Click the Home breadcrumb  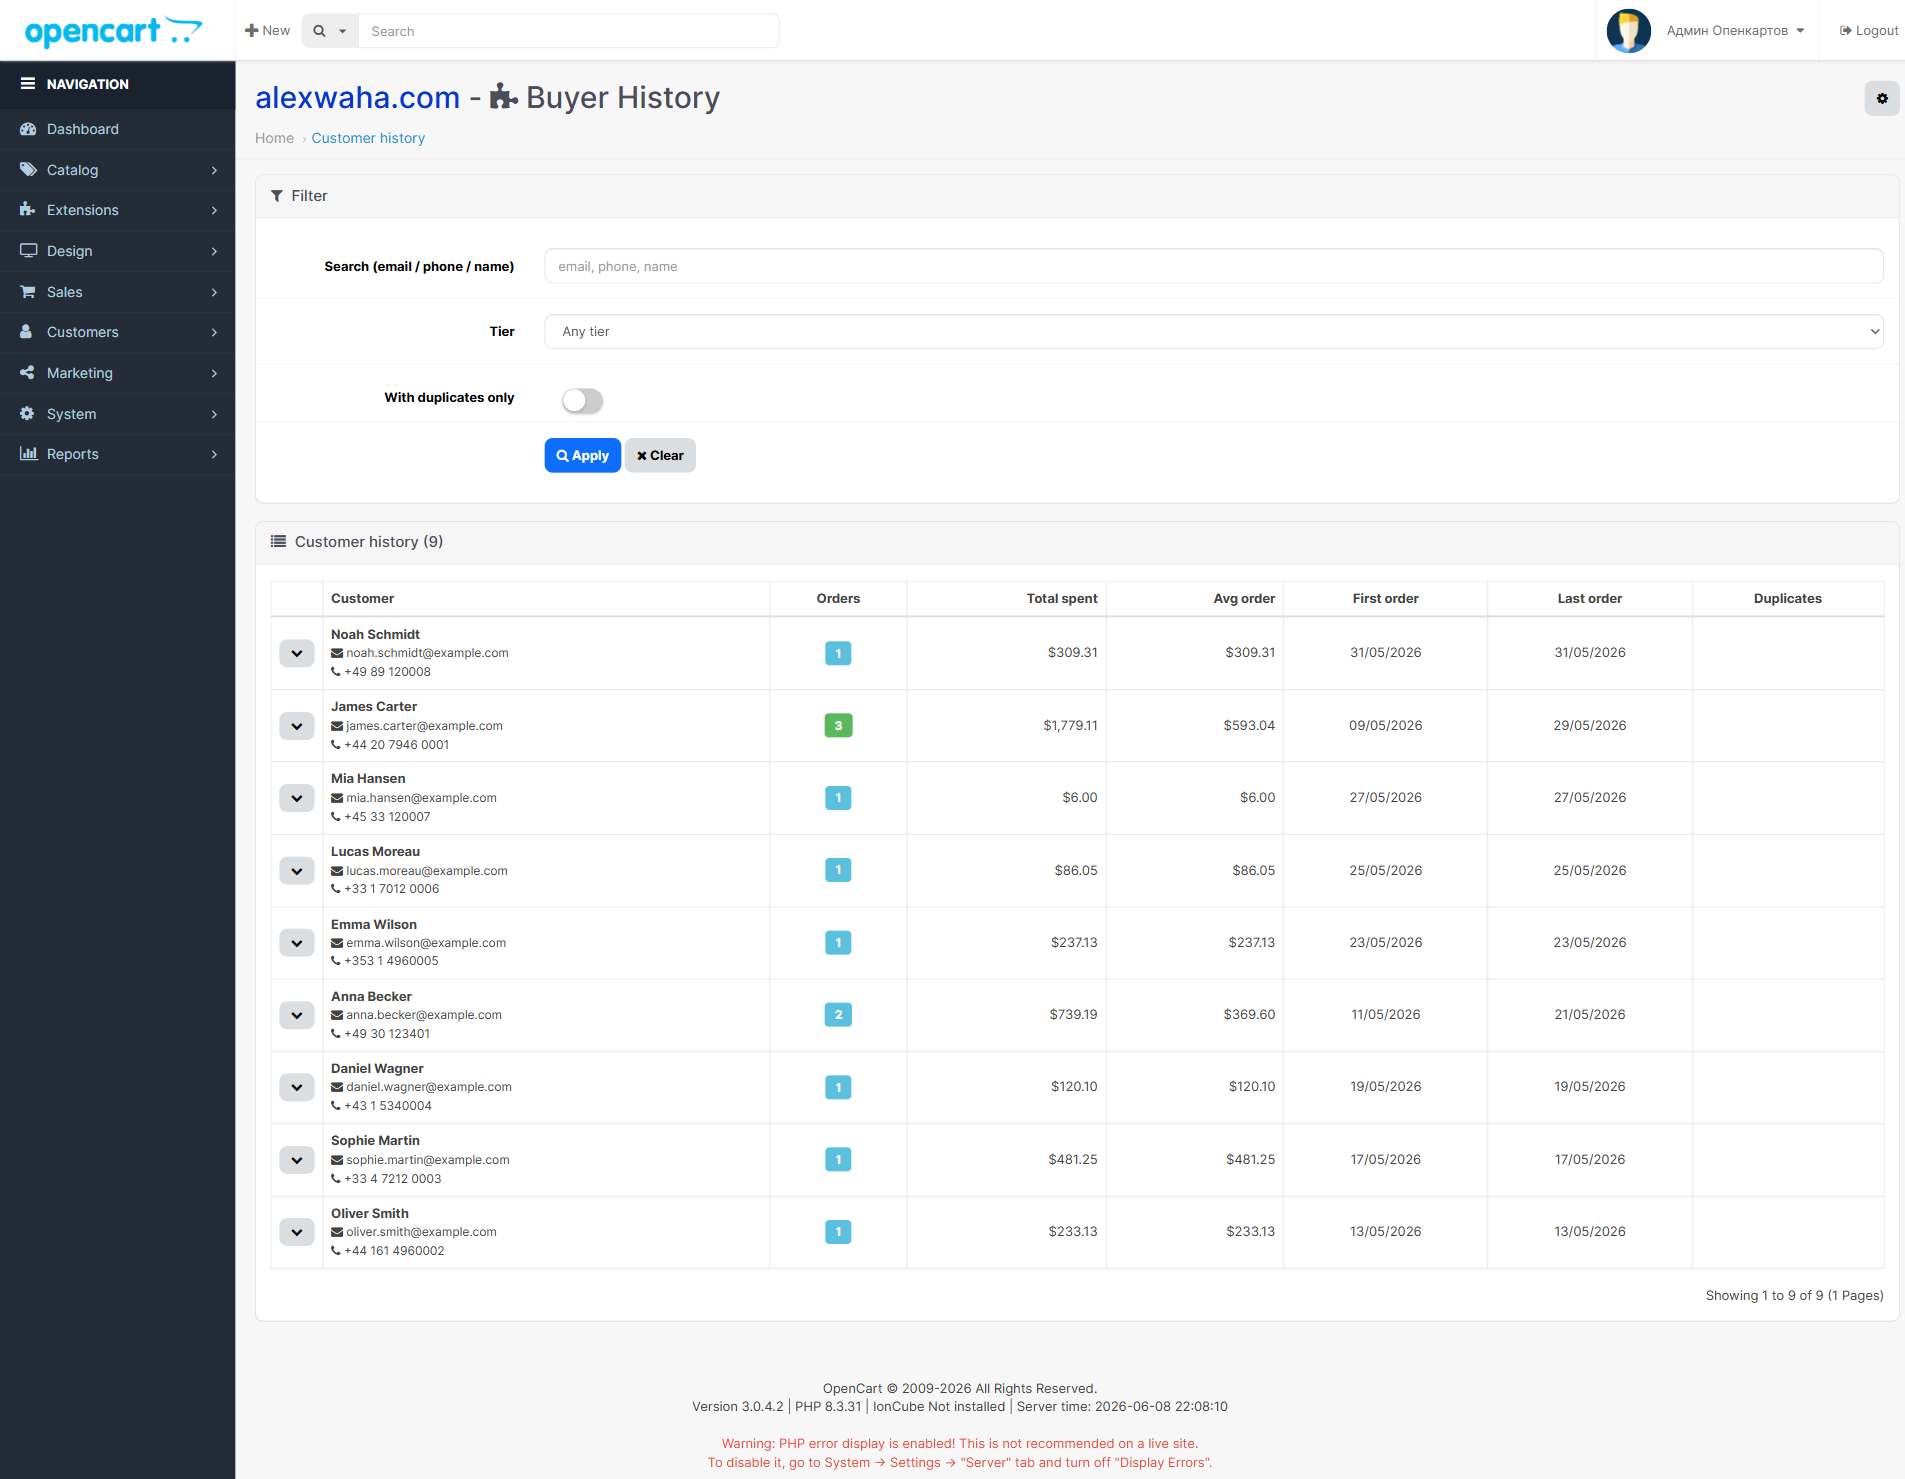pyautogui.click(x=274, y=138)
